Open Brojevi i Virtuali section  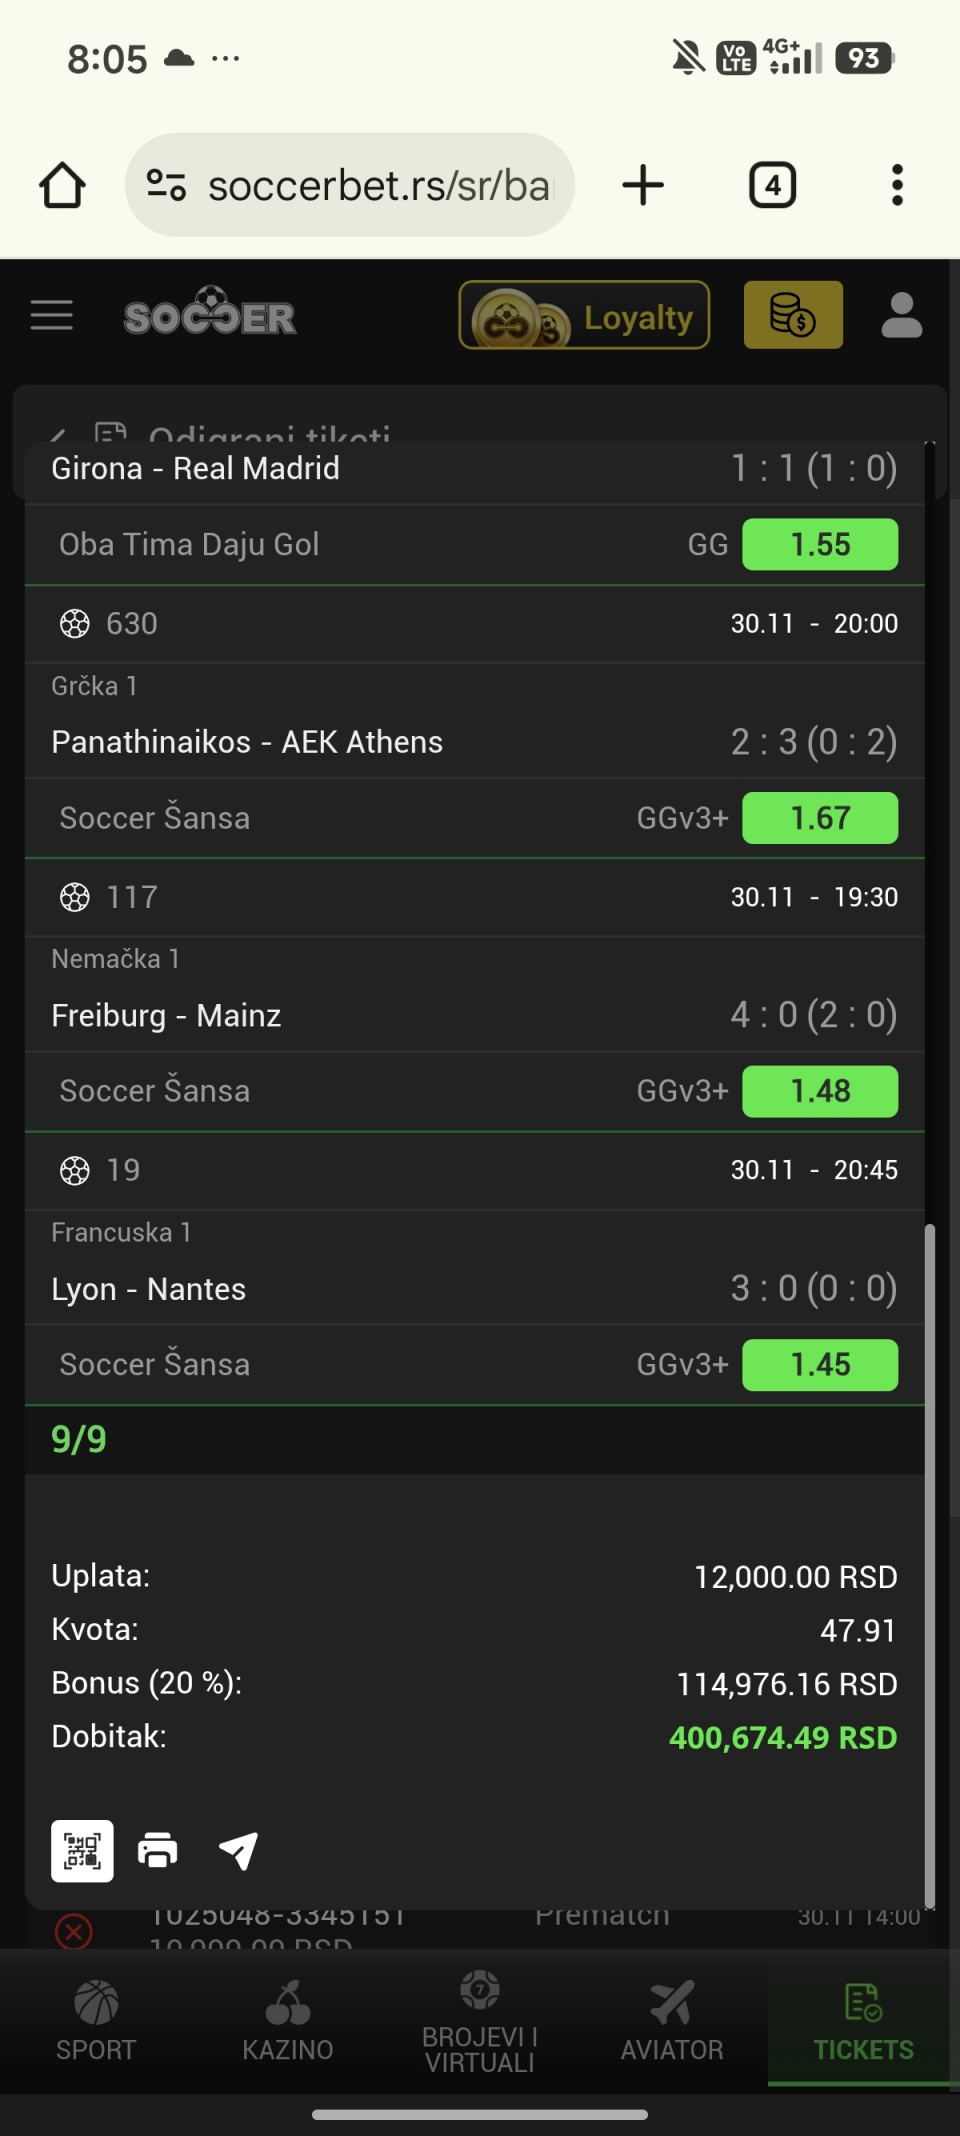coord(480,2022)
